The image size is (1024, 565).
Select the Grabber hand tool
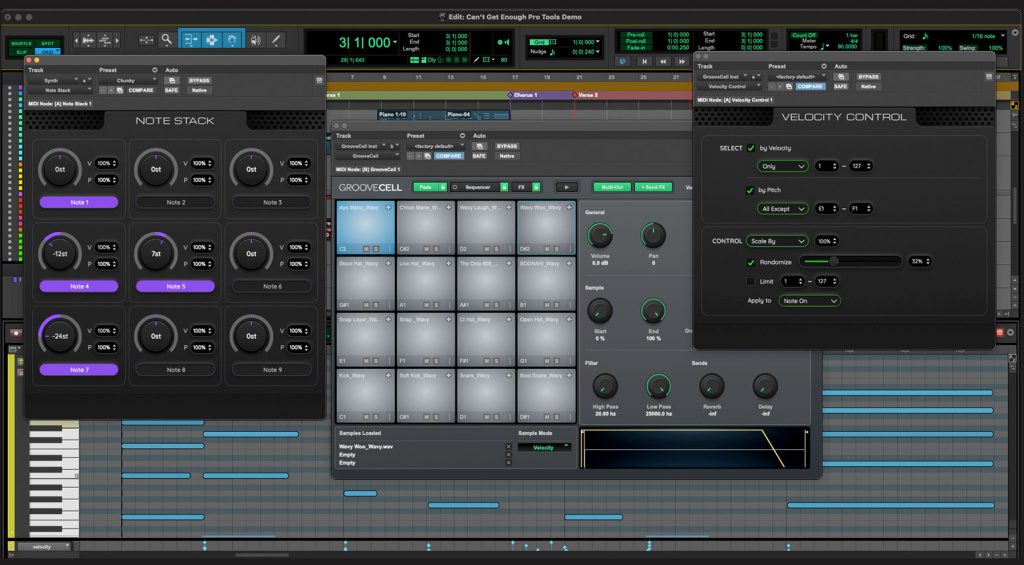point(232,40)
